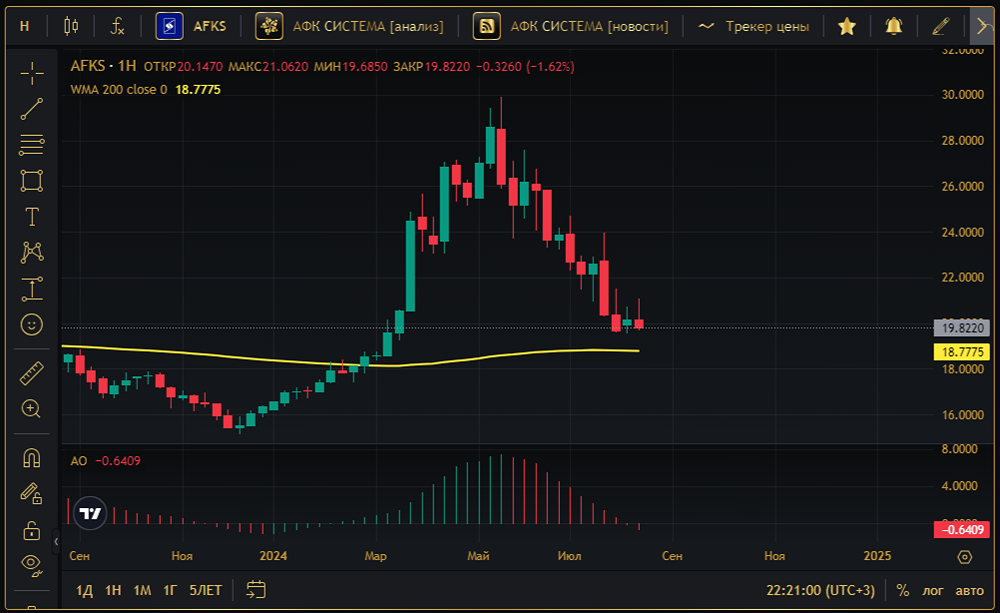
Task: Collapse the drawing toolbar side arrow
Action: 56,542
